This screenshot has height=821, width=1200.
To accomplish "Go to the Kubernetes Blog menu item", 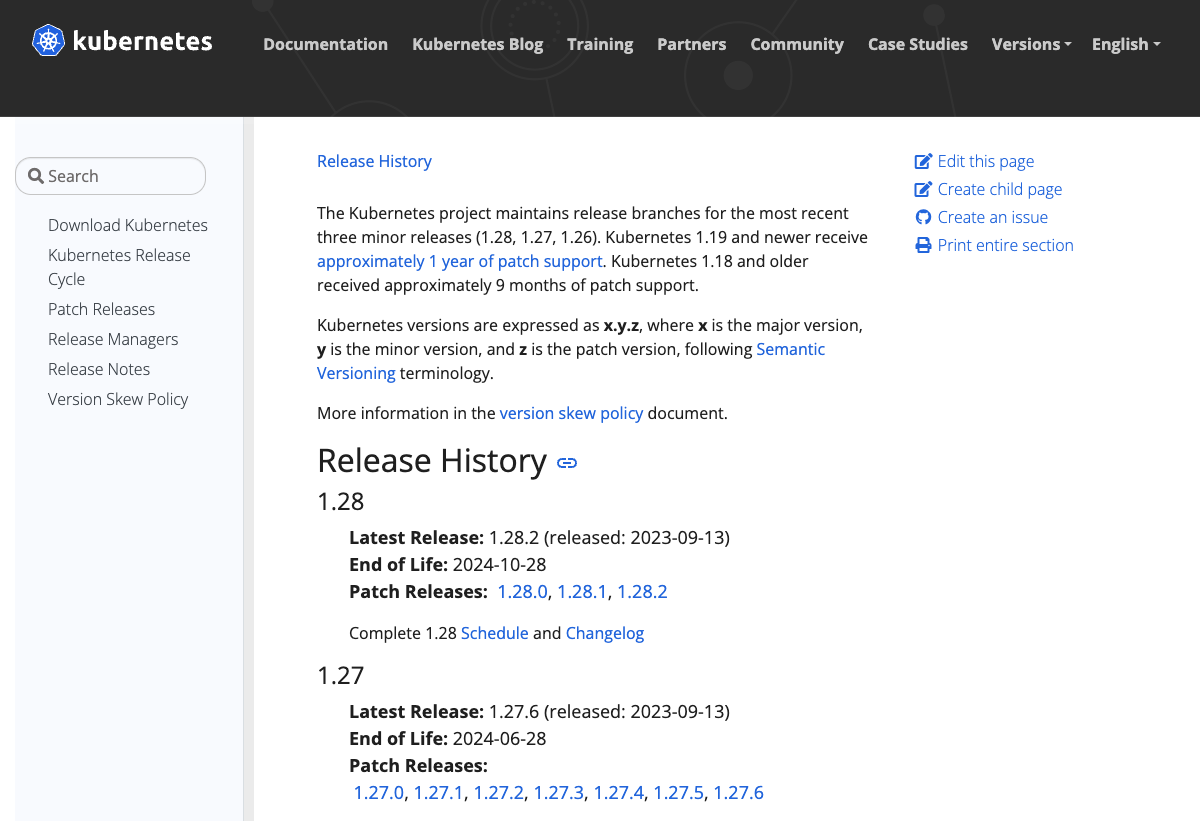I will click(x=477, y=44).
